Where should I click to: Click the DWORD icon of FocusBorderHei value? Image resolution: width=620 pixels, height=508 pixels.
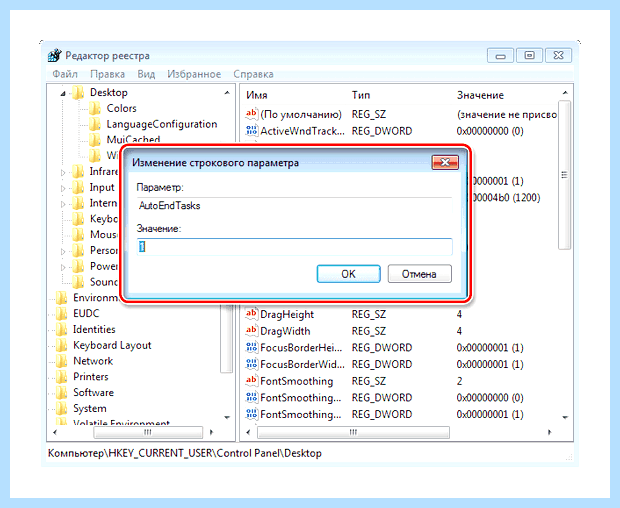click(x=251, y=347)
